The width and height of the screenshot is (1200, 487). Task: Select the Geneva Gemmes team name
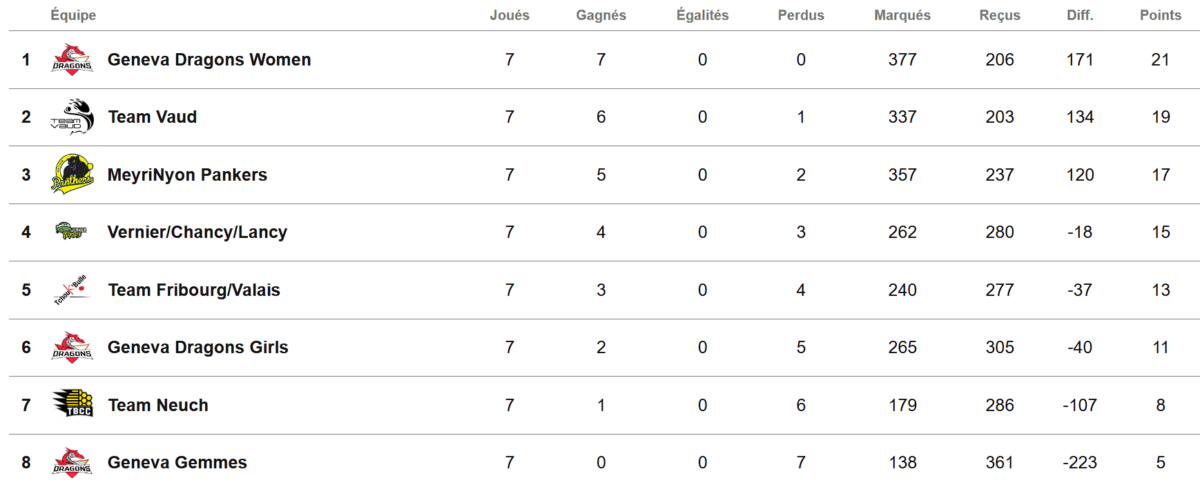[x=177, y=463]
